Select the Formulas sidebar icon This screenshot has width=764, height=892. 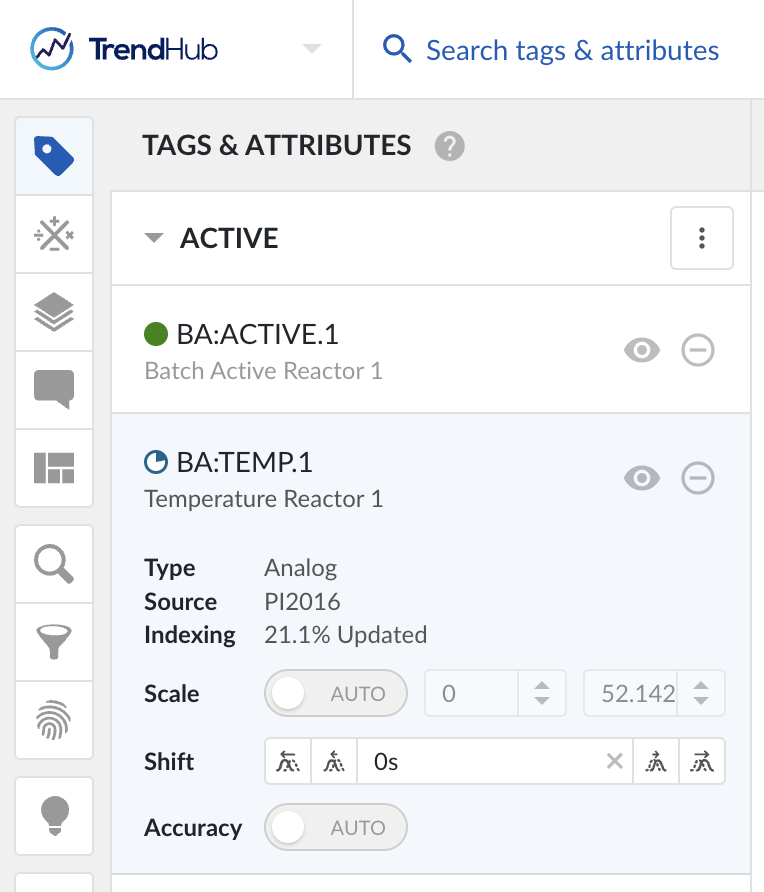click(x=54, y=234)
